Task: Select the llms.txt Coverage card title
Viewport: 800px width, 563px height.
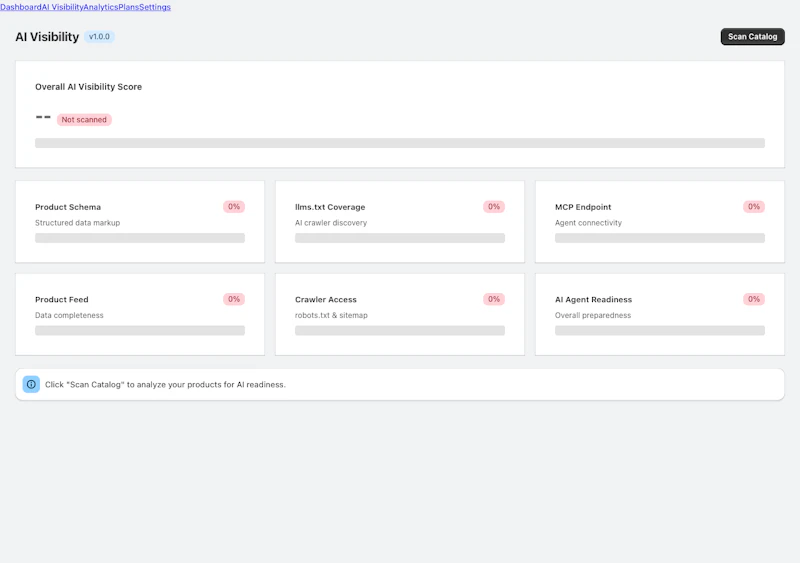Action: [330, 207]
